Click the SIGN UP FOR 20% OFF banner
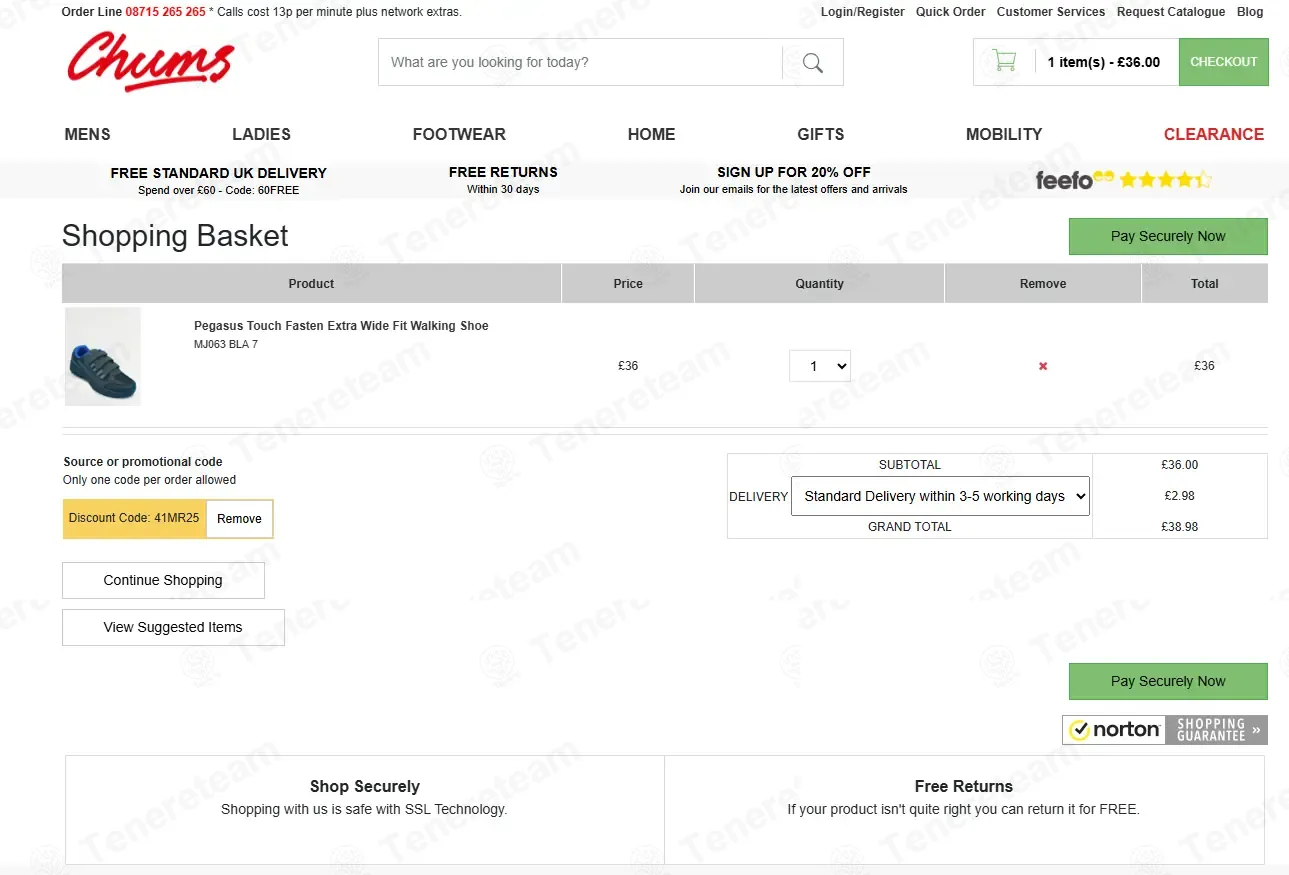1289x875 pixels. [794, 180]
